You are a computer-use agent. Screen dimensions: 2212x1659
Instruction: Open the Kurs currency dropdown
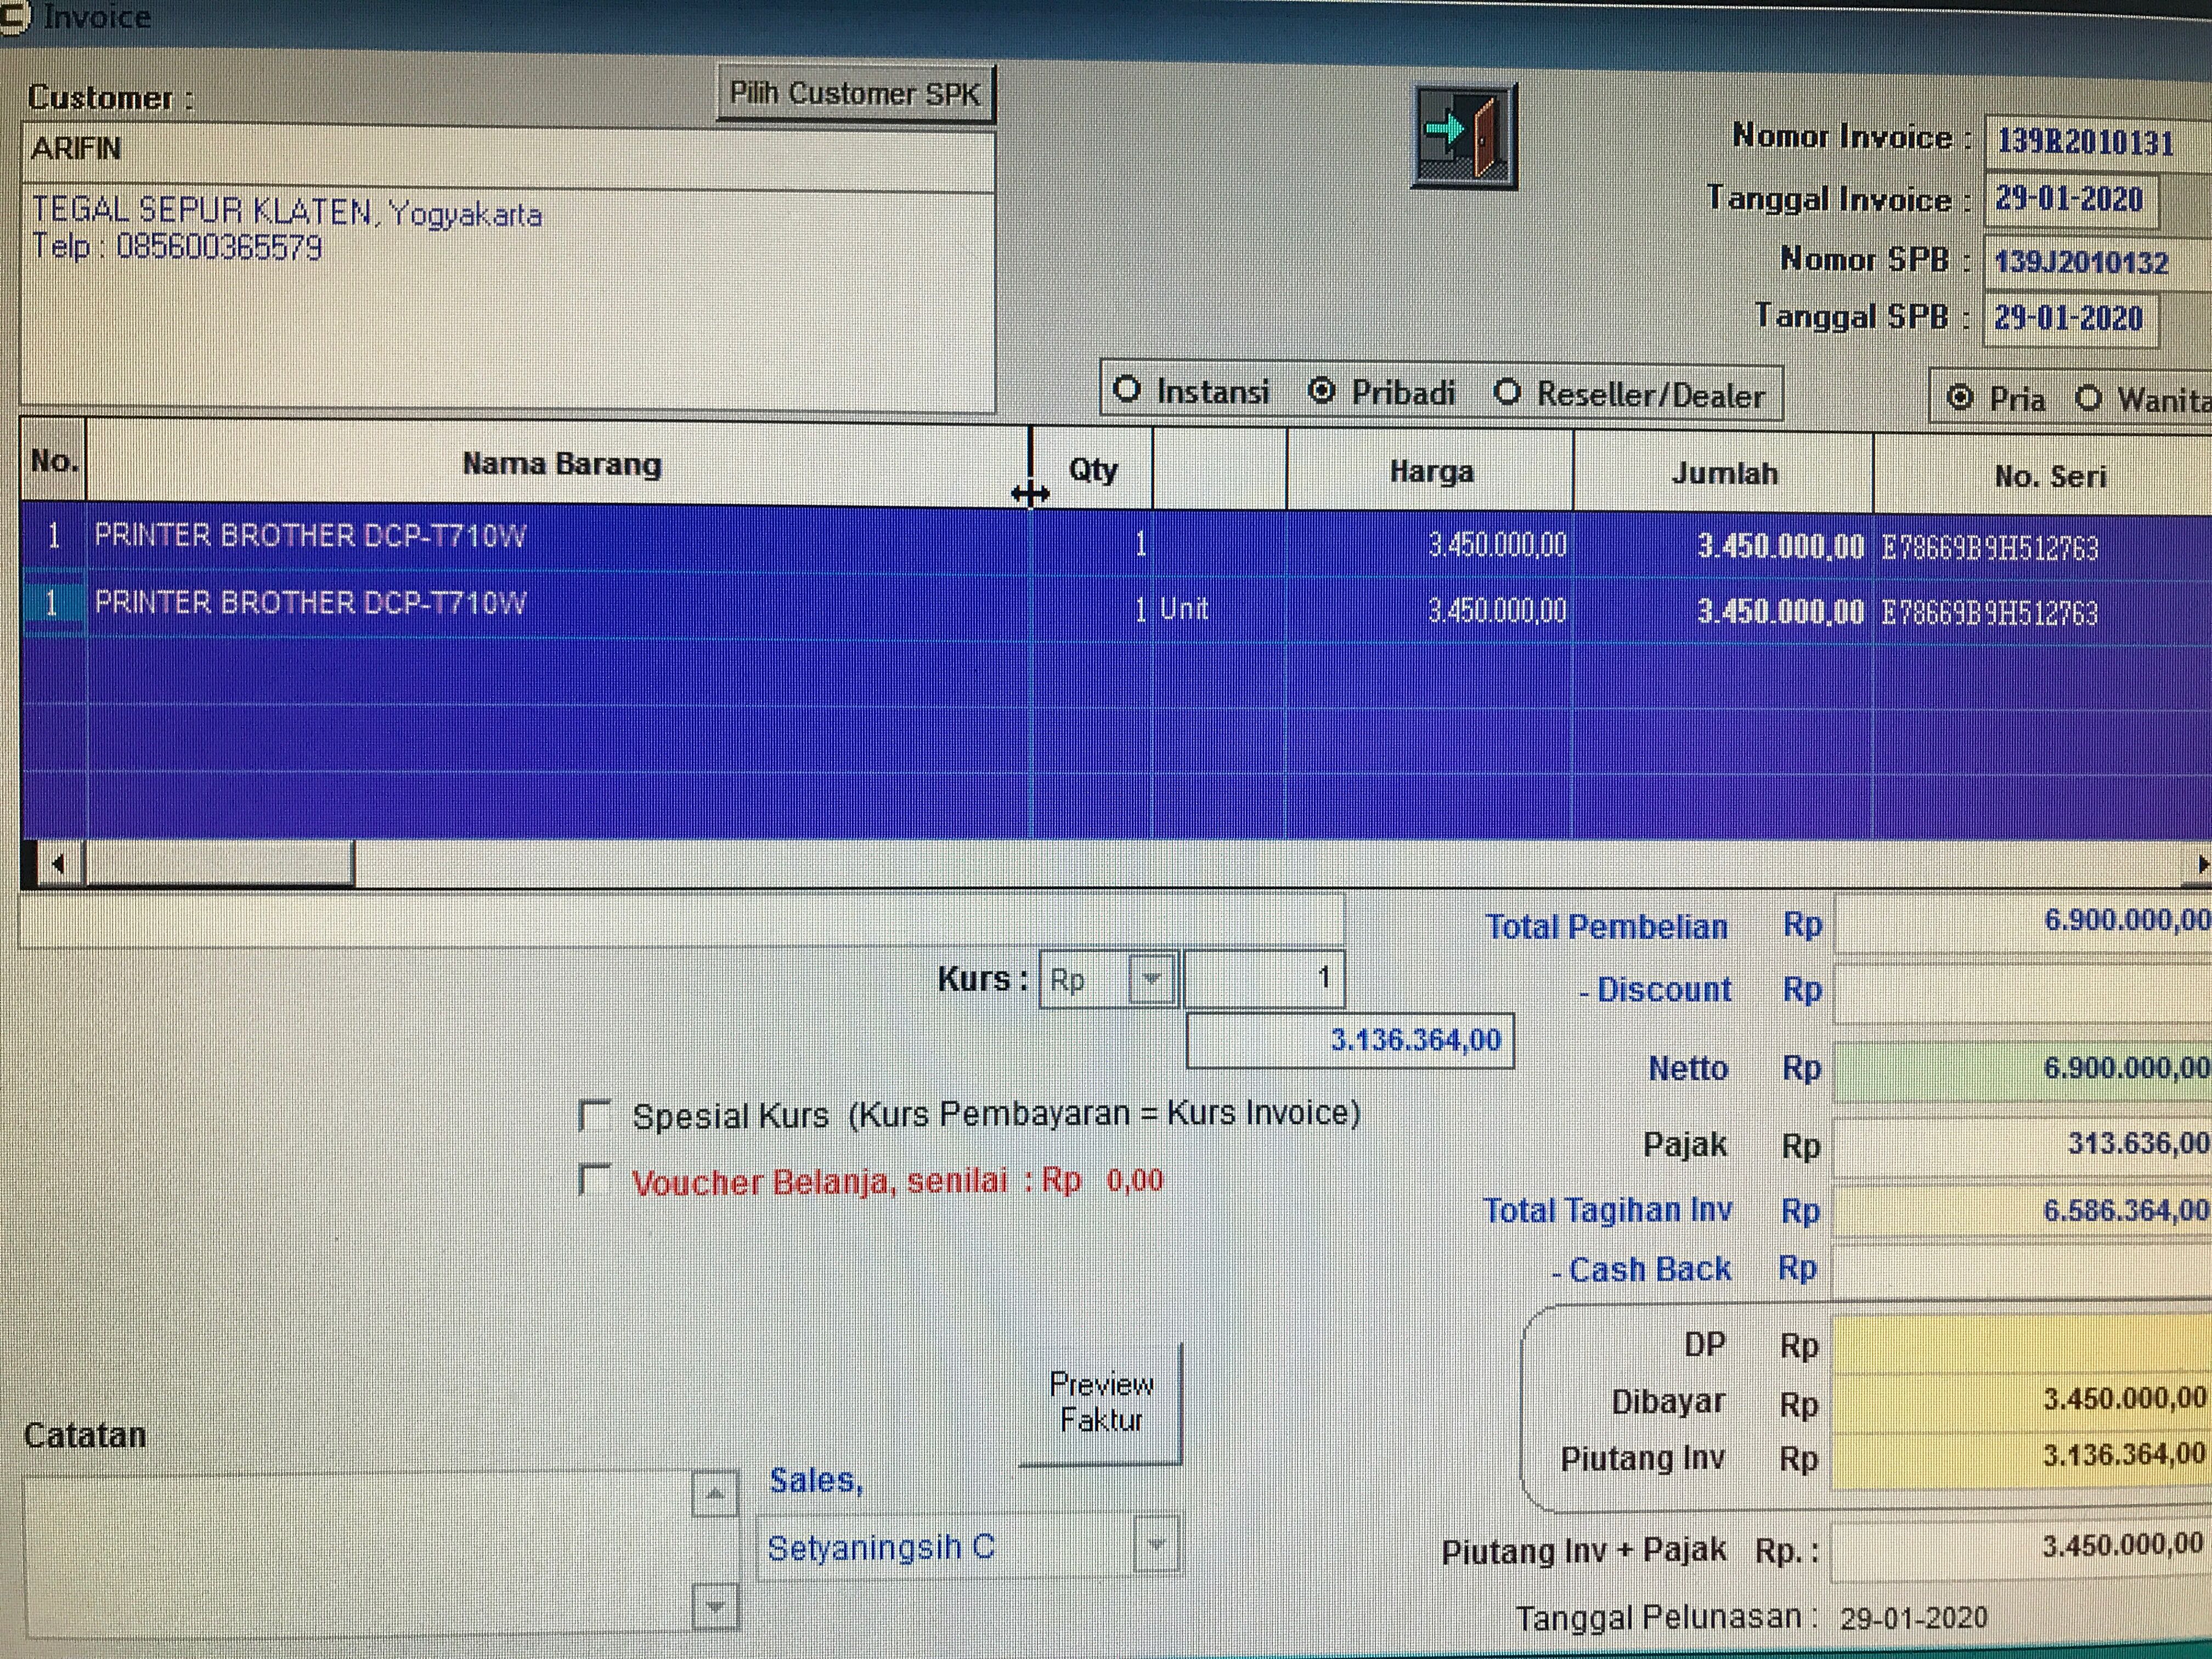[1151, 979]
